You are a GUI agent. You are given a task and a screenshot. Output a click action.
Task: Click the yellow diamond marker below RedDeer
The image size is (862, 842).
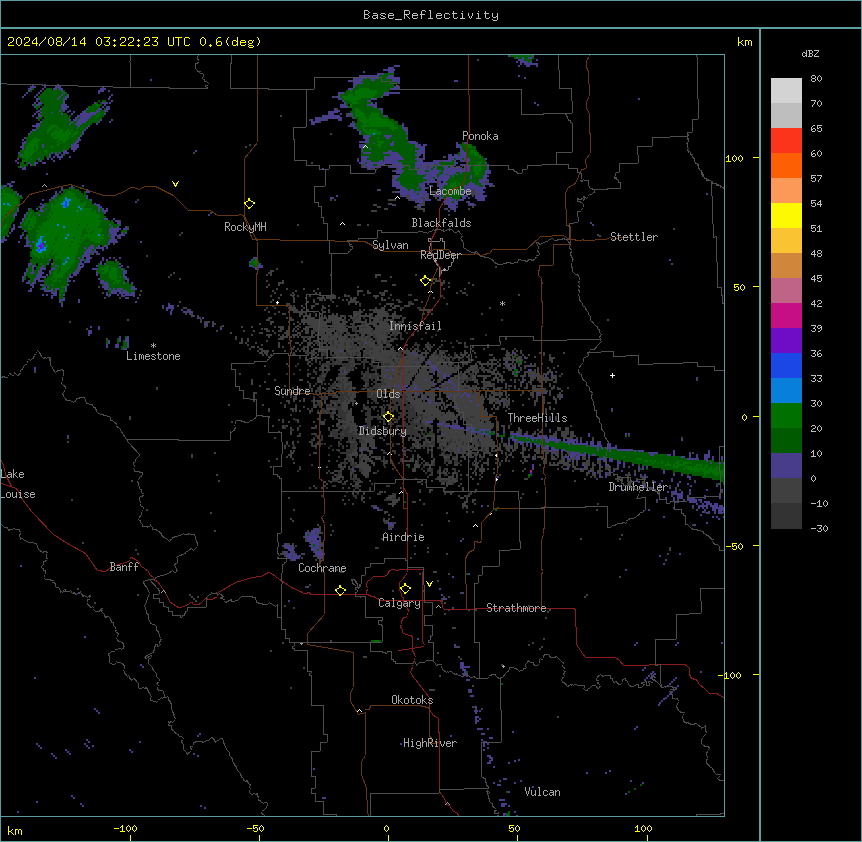point(426,281)
